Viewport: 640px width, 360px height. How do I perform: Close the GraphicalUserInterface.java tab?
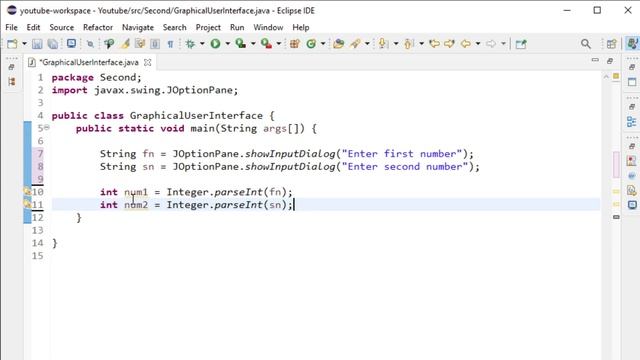148,62
